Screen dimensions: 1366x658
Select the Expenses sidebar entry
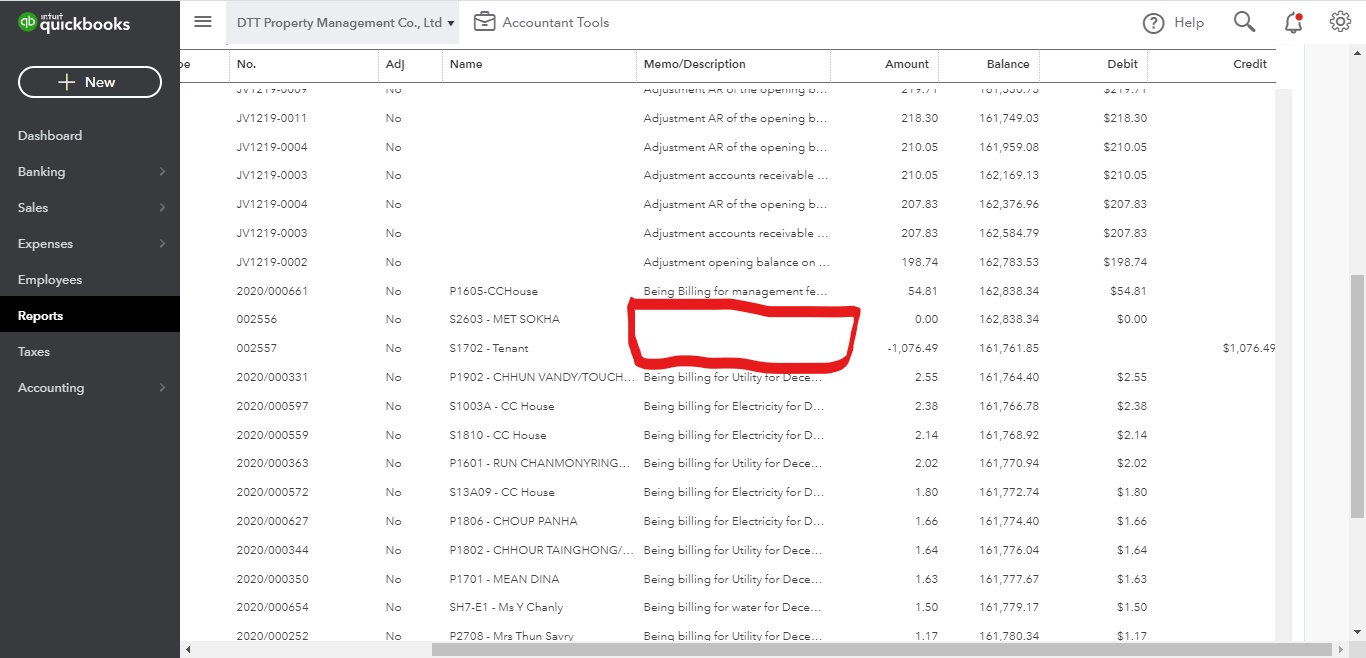(44, 243)
